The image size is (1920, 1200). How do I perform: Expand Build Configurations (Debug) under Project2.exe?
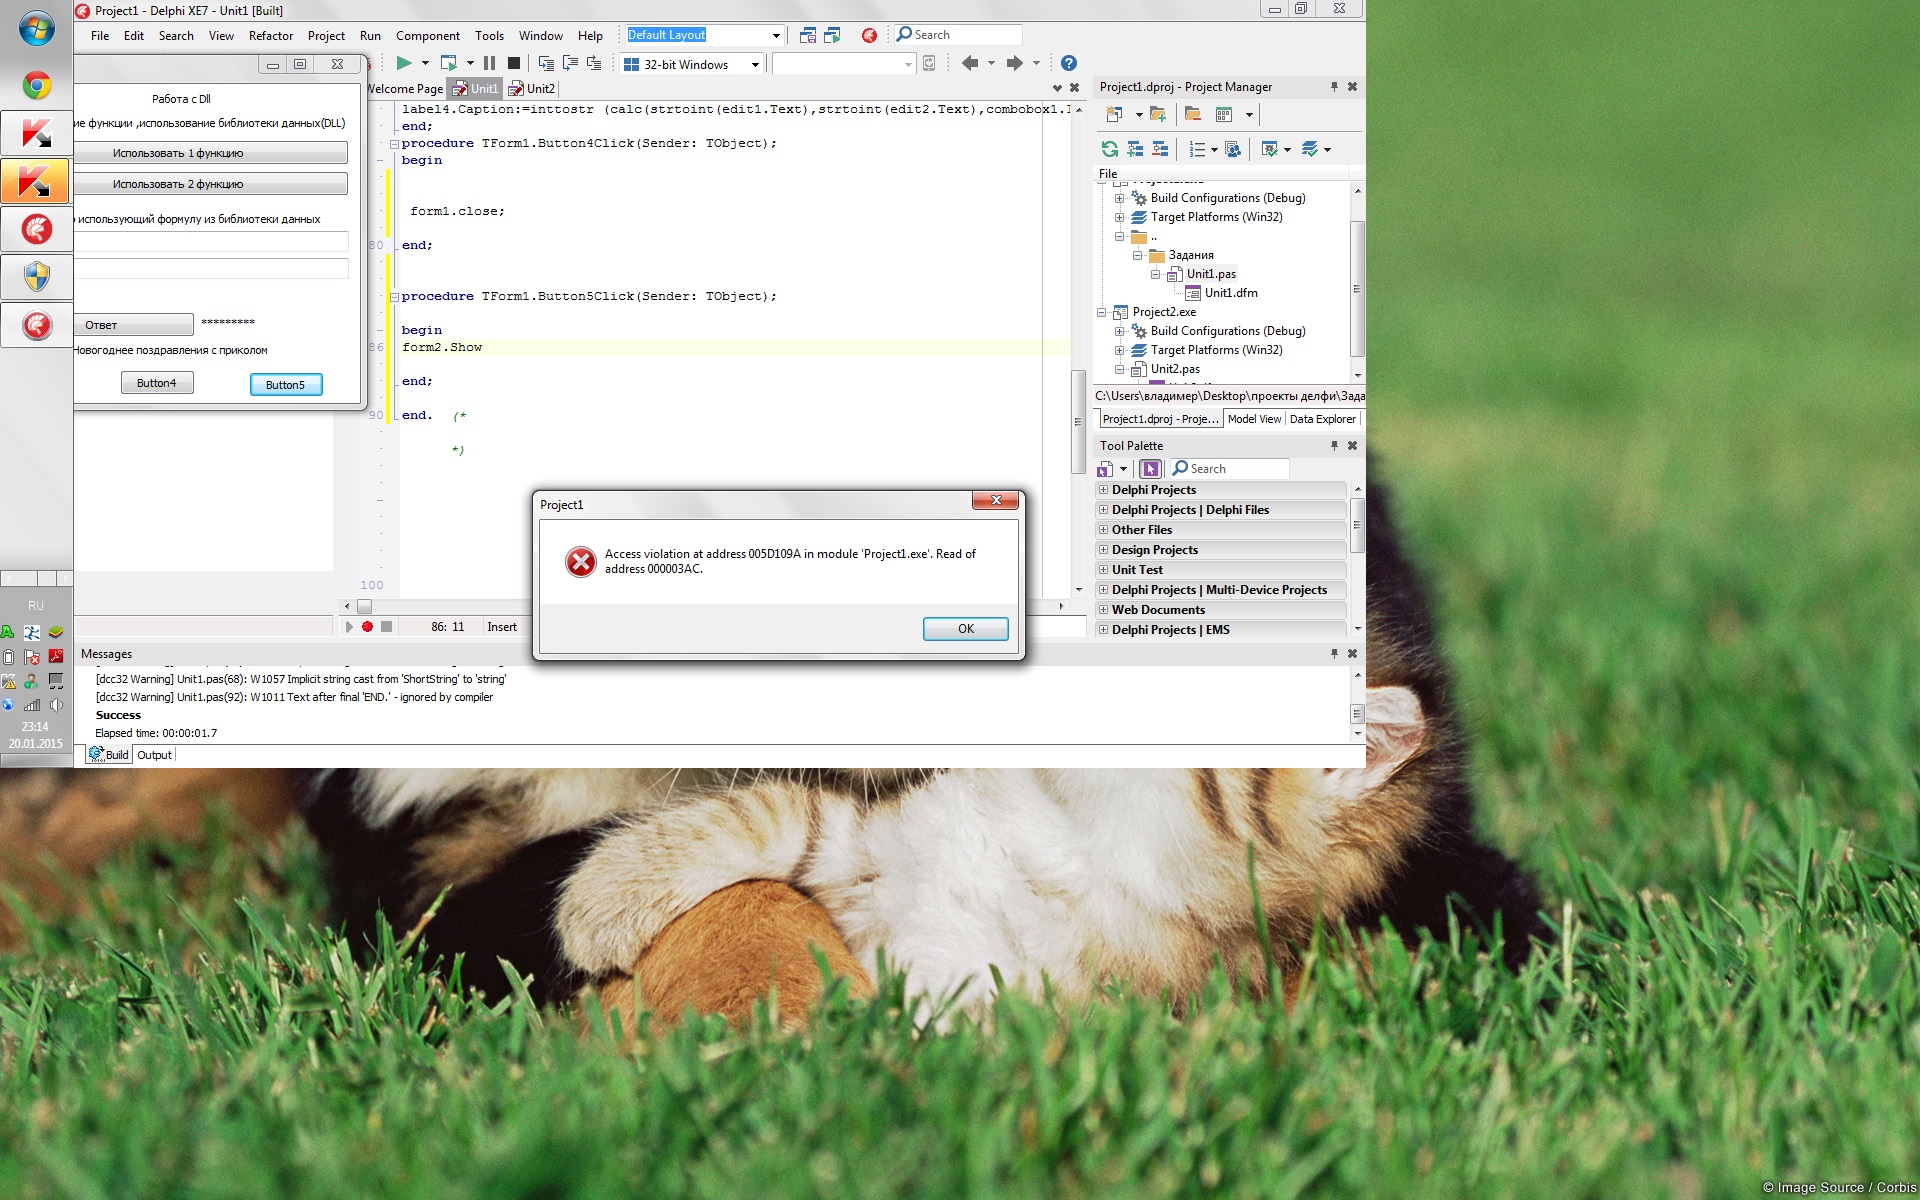click(1120, 331)
